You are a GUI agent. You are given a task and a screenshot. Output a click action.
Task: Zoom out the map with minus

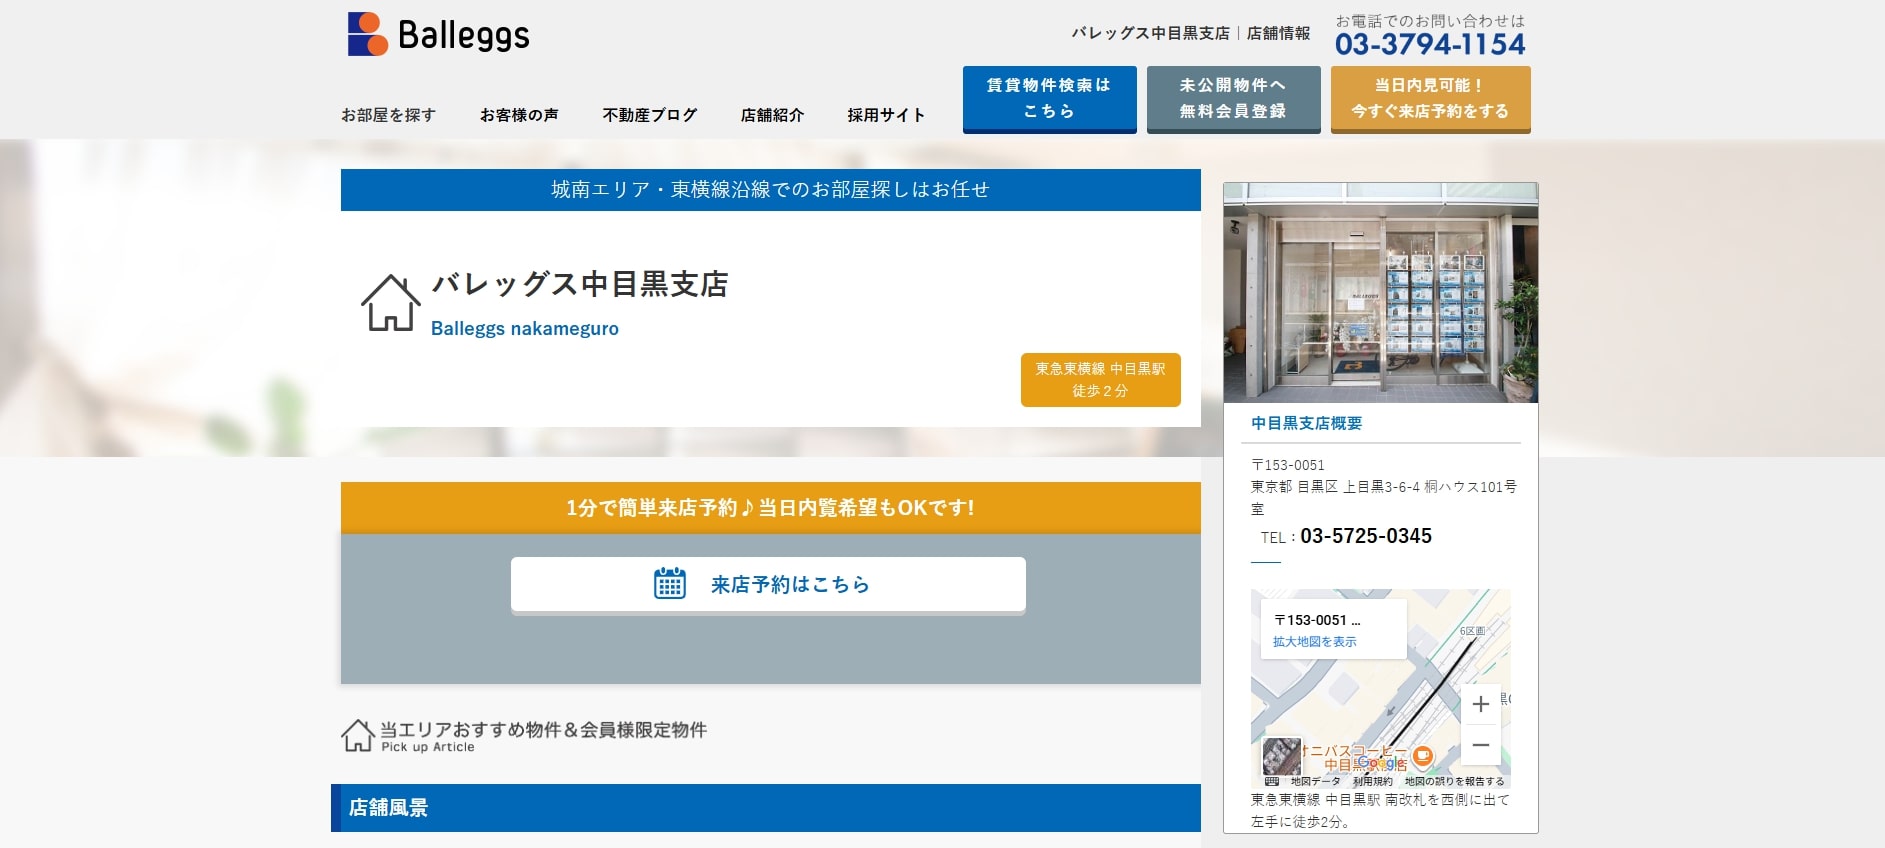[x=1481, y=745]
